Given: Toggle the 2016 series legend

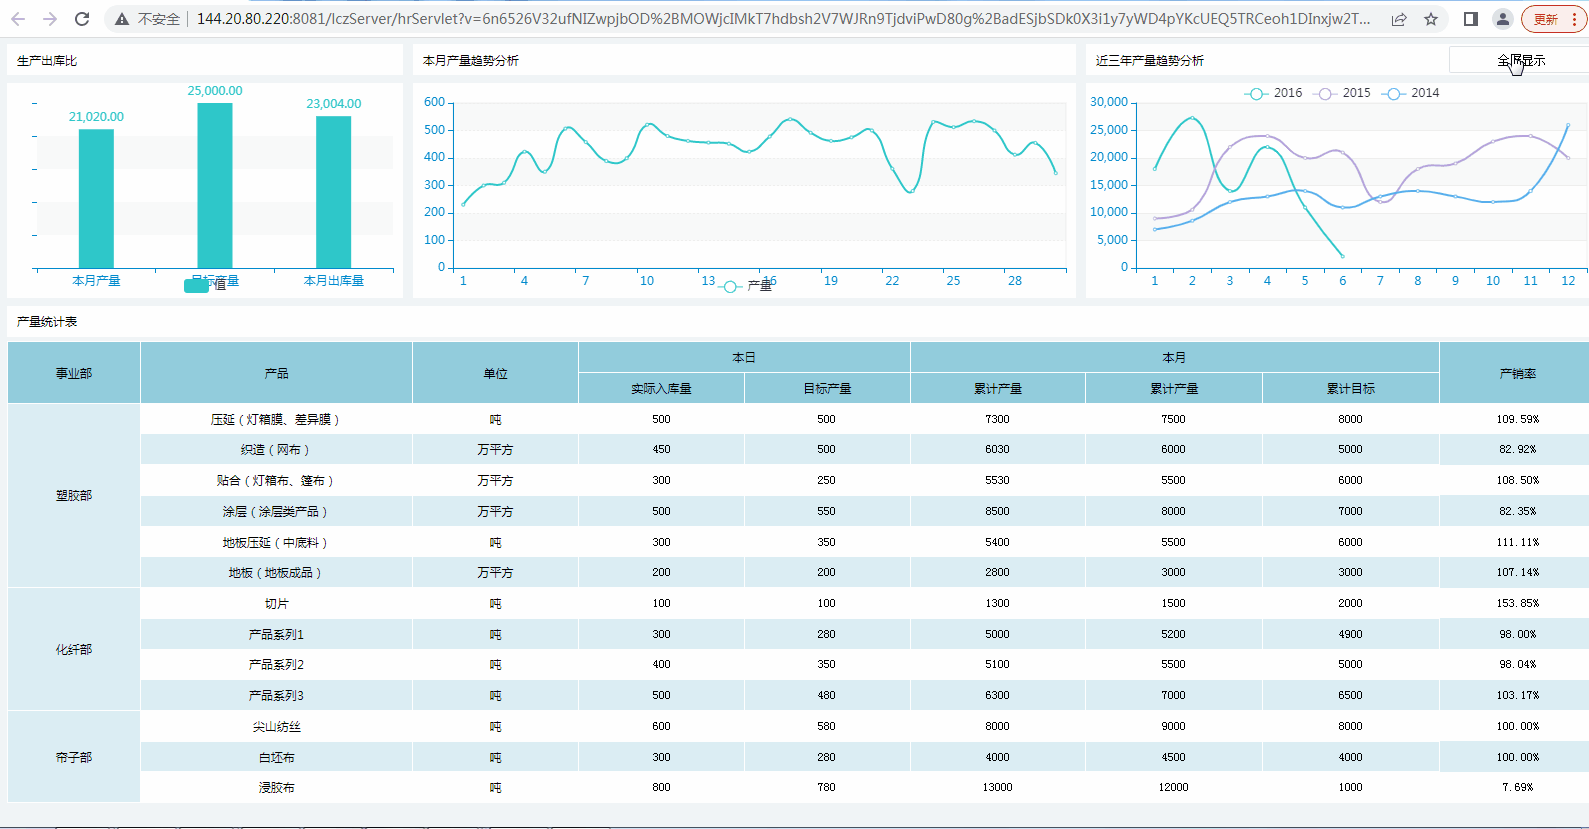Looking at the screenshot, I should (1273, 93).
